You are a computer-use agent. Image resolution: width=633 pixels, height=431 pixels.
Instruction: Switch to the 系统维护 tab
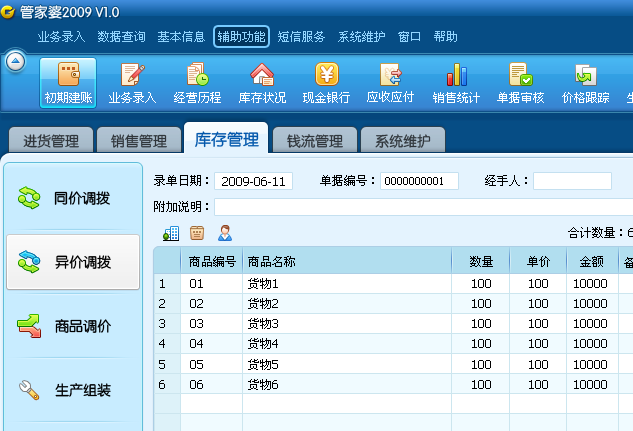pyautogui.click(x=403, y=140)
